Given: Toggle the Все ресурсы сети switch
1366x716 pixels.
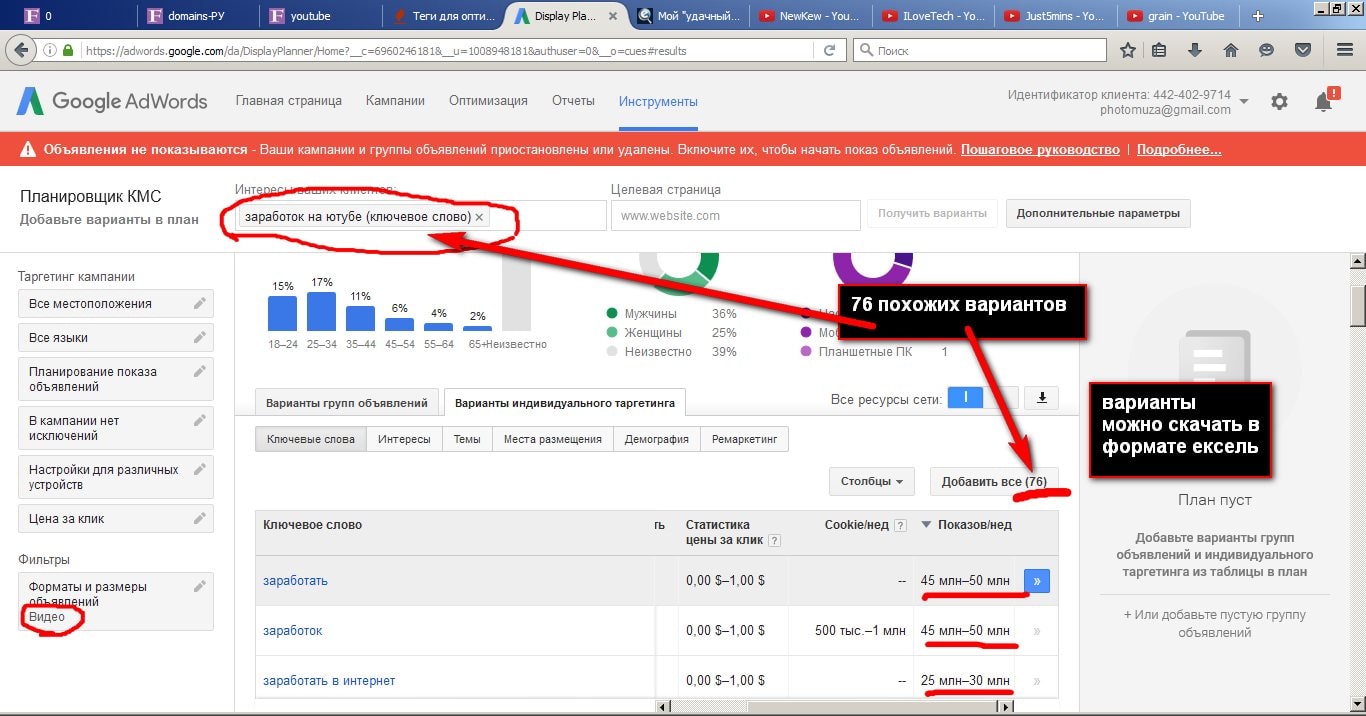Looking at the screenshot, I should point(982,398).
